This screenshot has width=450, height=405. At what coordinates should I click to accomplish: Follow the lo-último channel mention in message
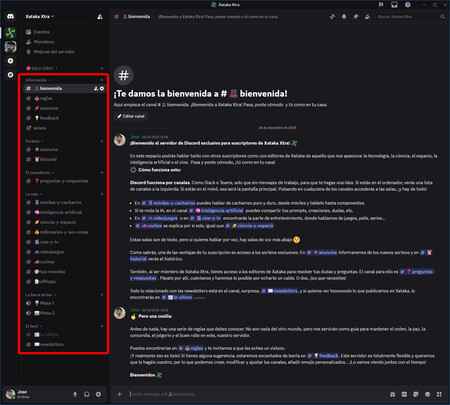pos(177,297)
